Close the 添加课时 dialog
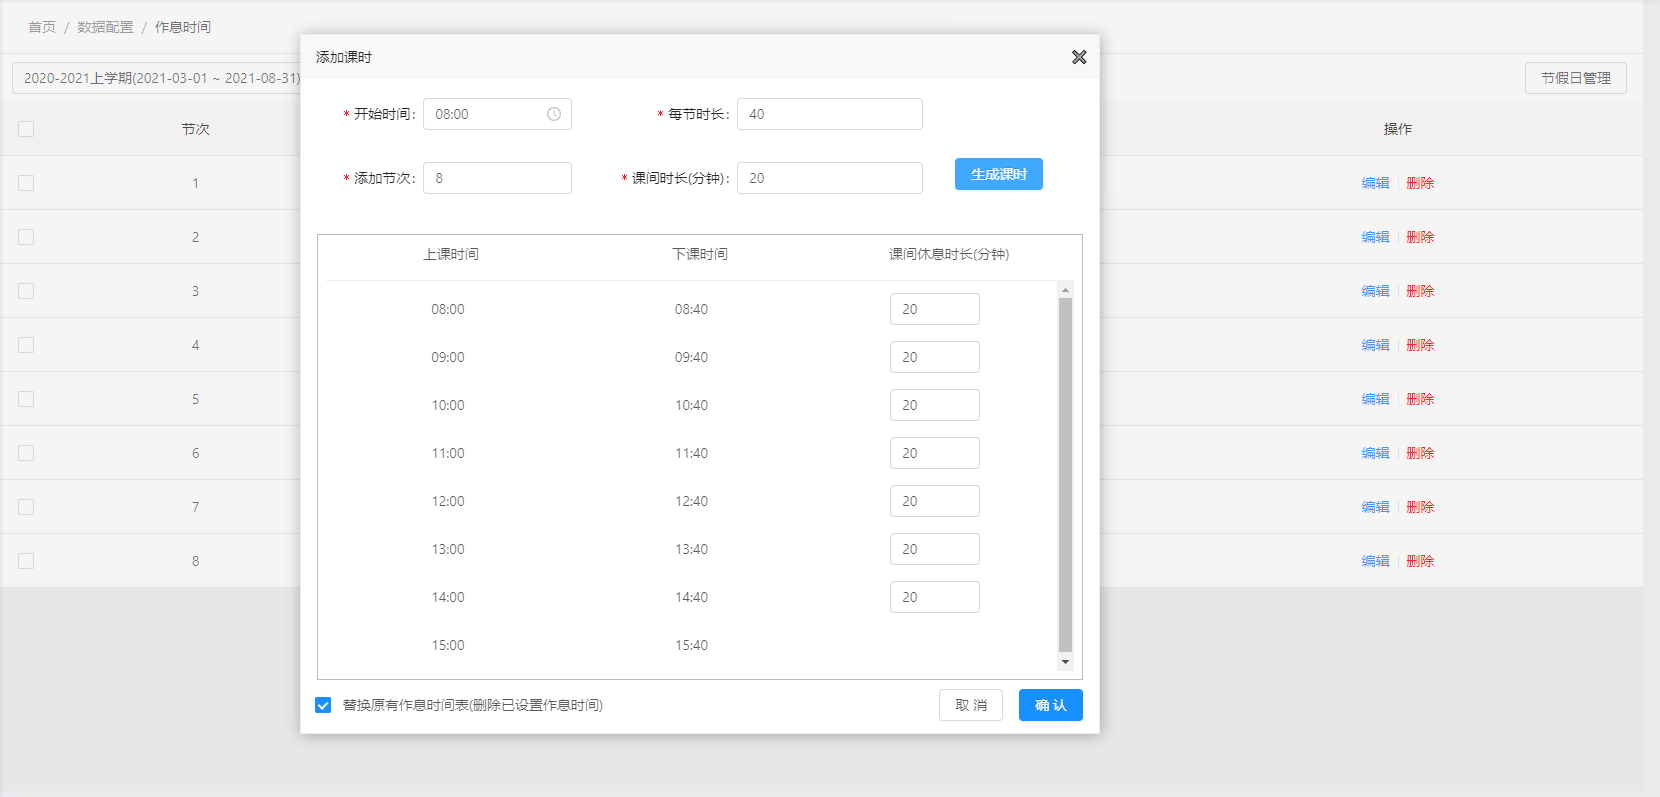Image resolution: width=1660 pixels, height=797 pixels. click(x=1079, y=57)
